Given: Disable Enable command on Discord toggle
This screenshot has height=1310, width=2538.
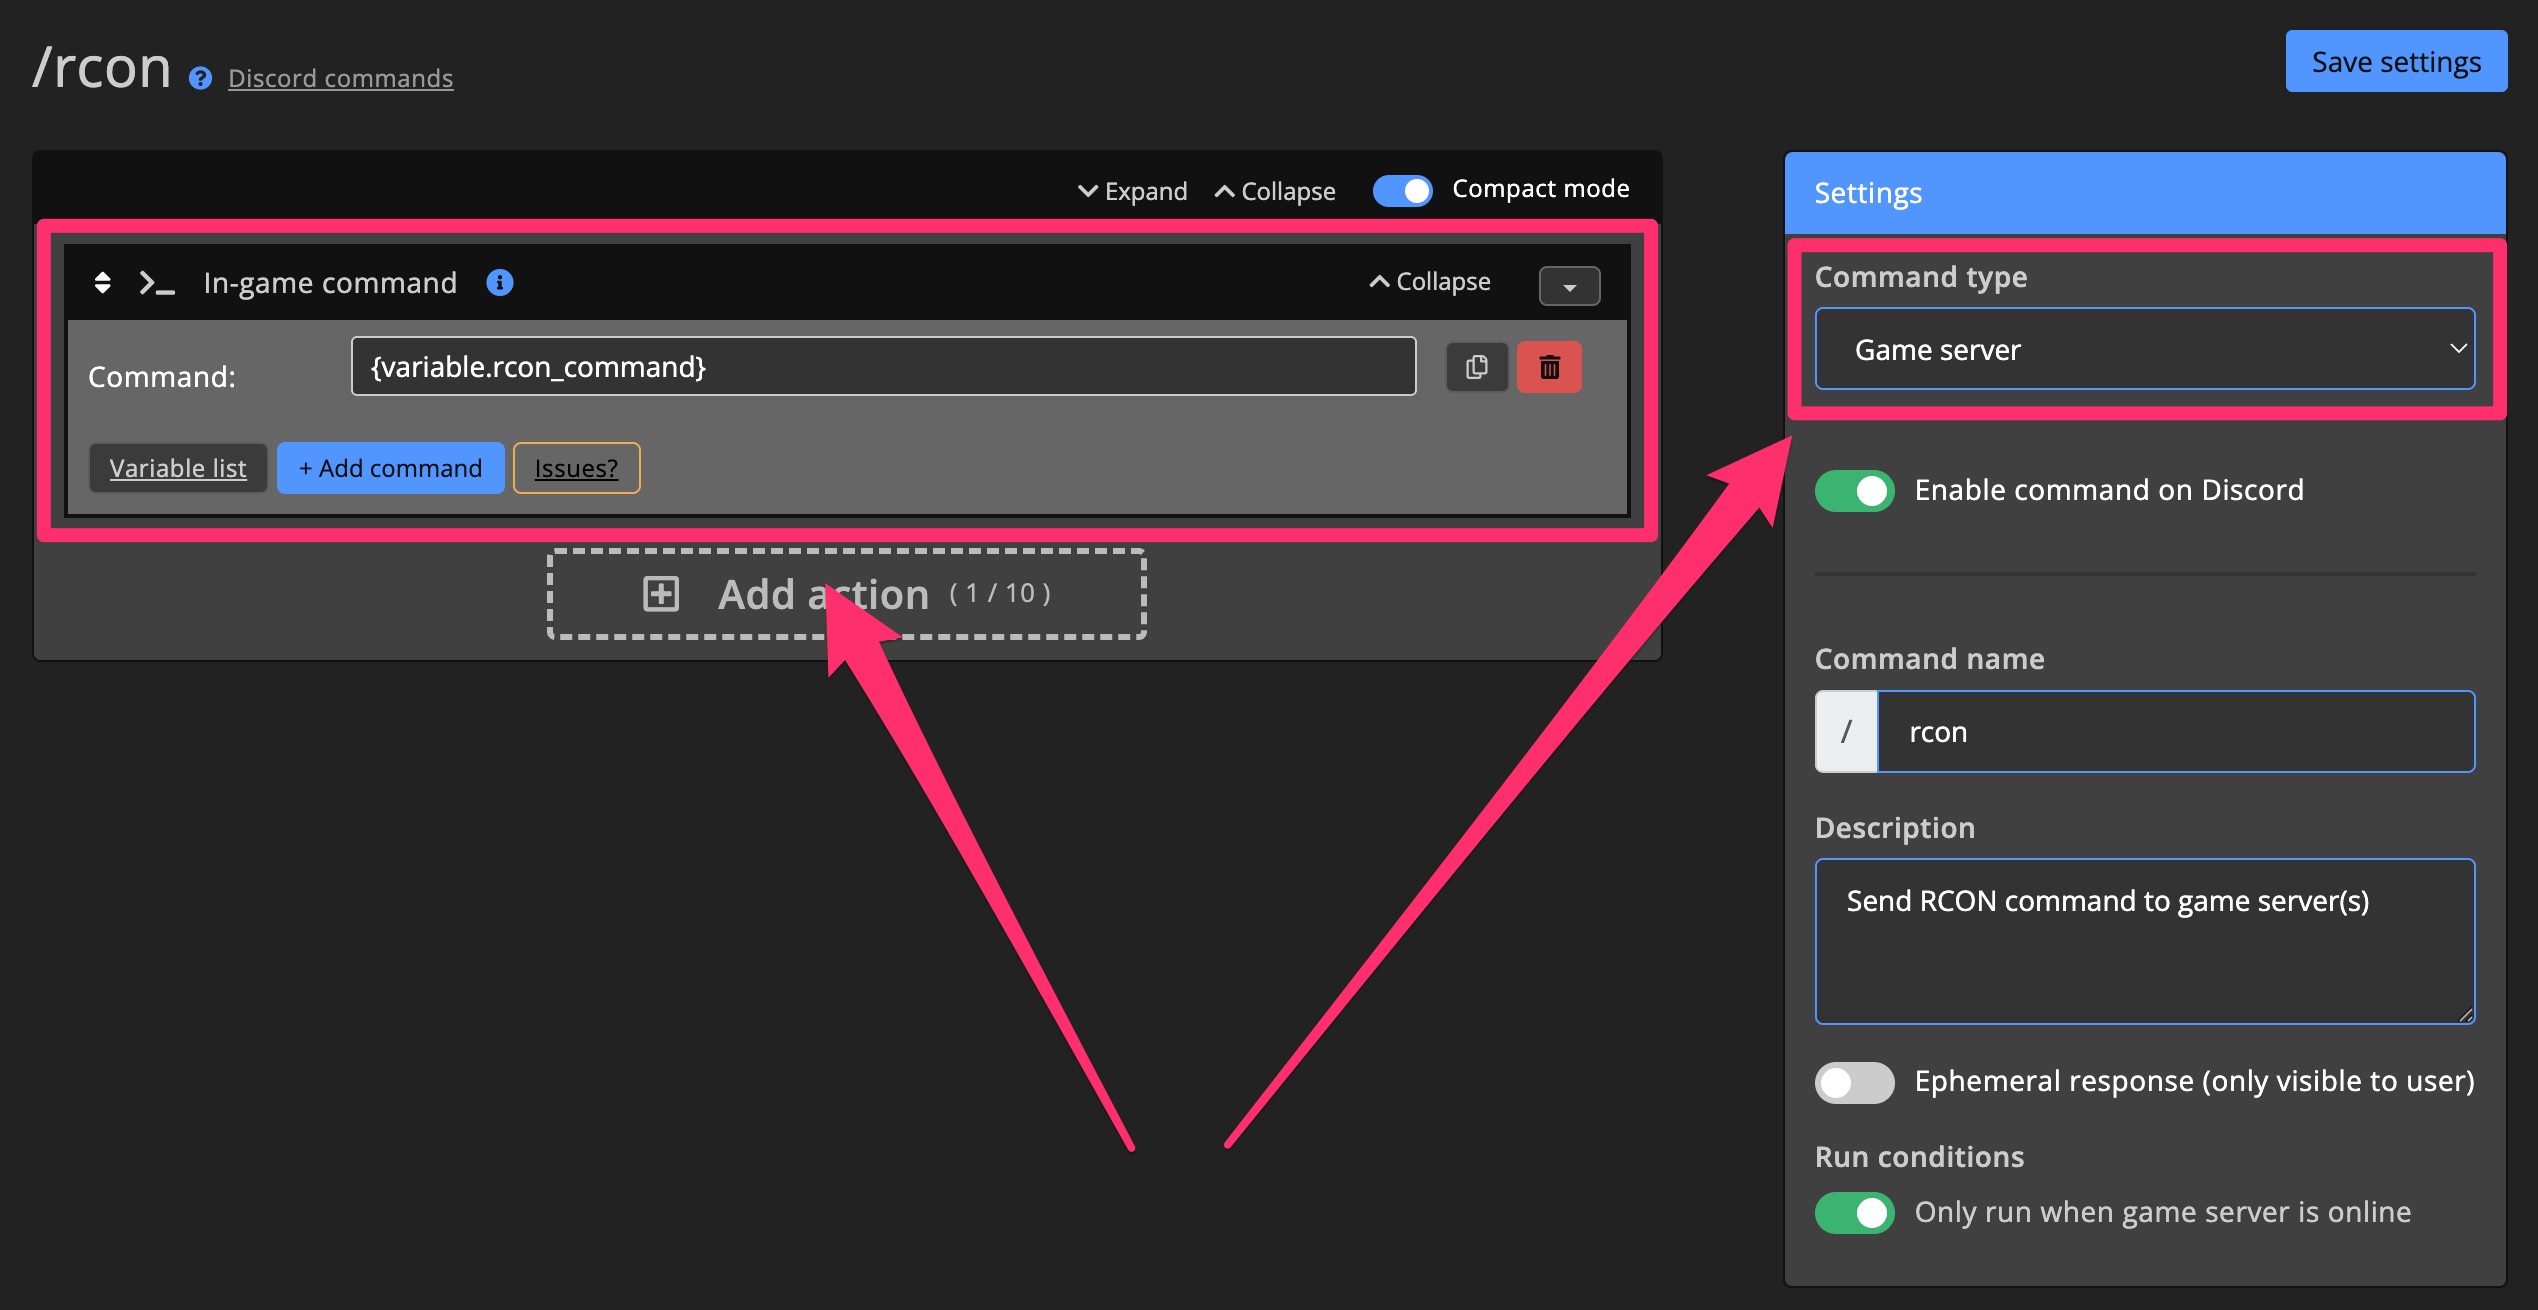Looking at the screenshot, I should (x=1854, y=490).
